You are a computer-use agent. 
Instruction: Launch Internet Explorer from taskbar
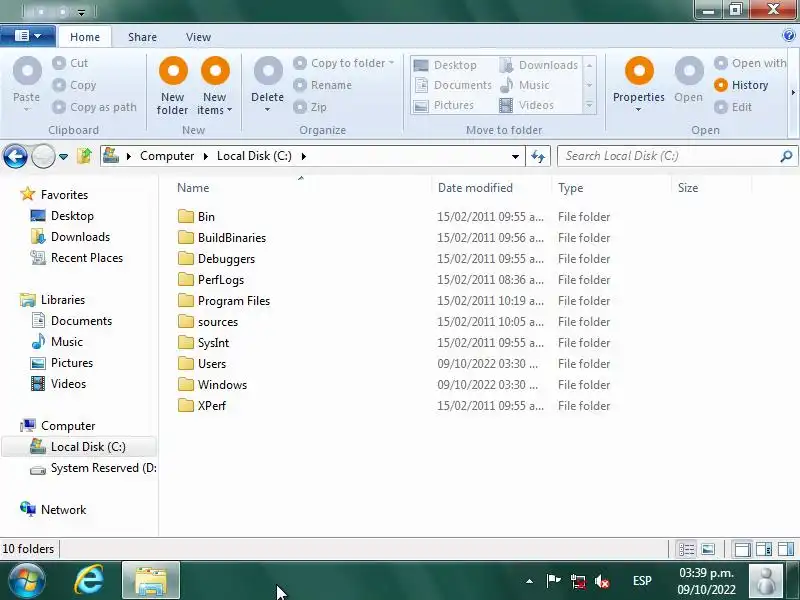tap(89, 581)
